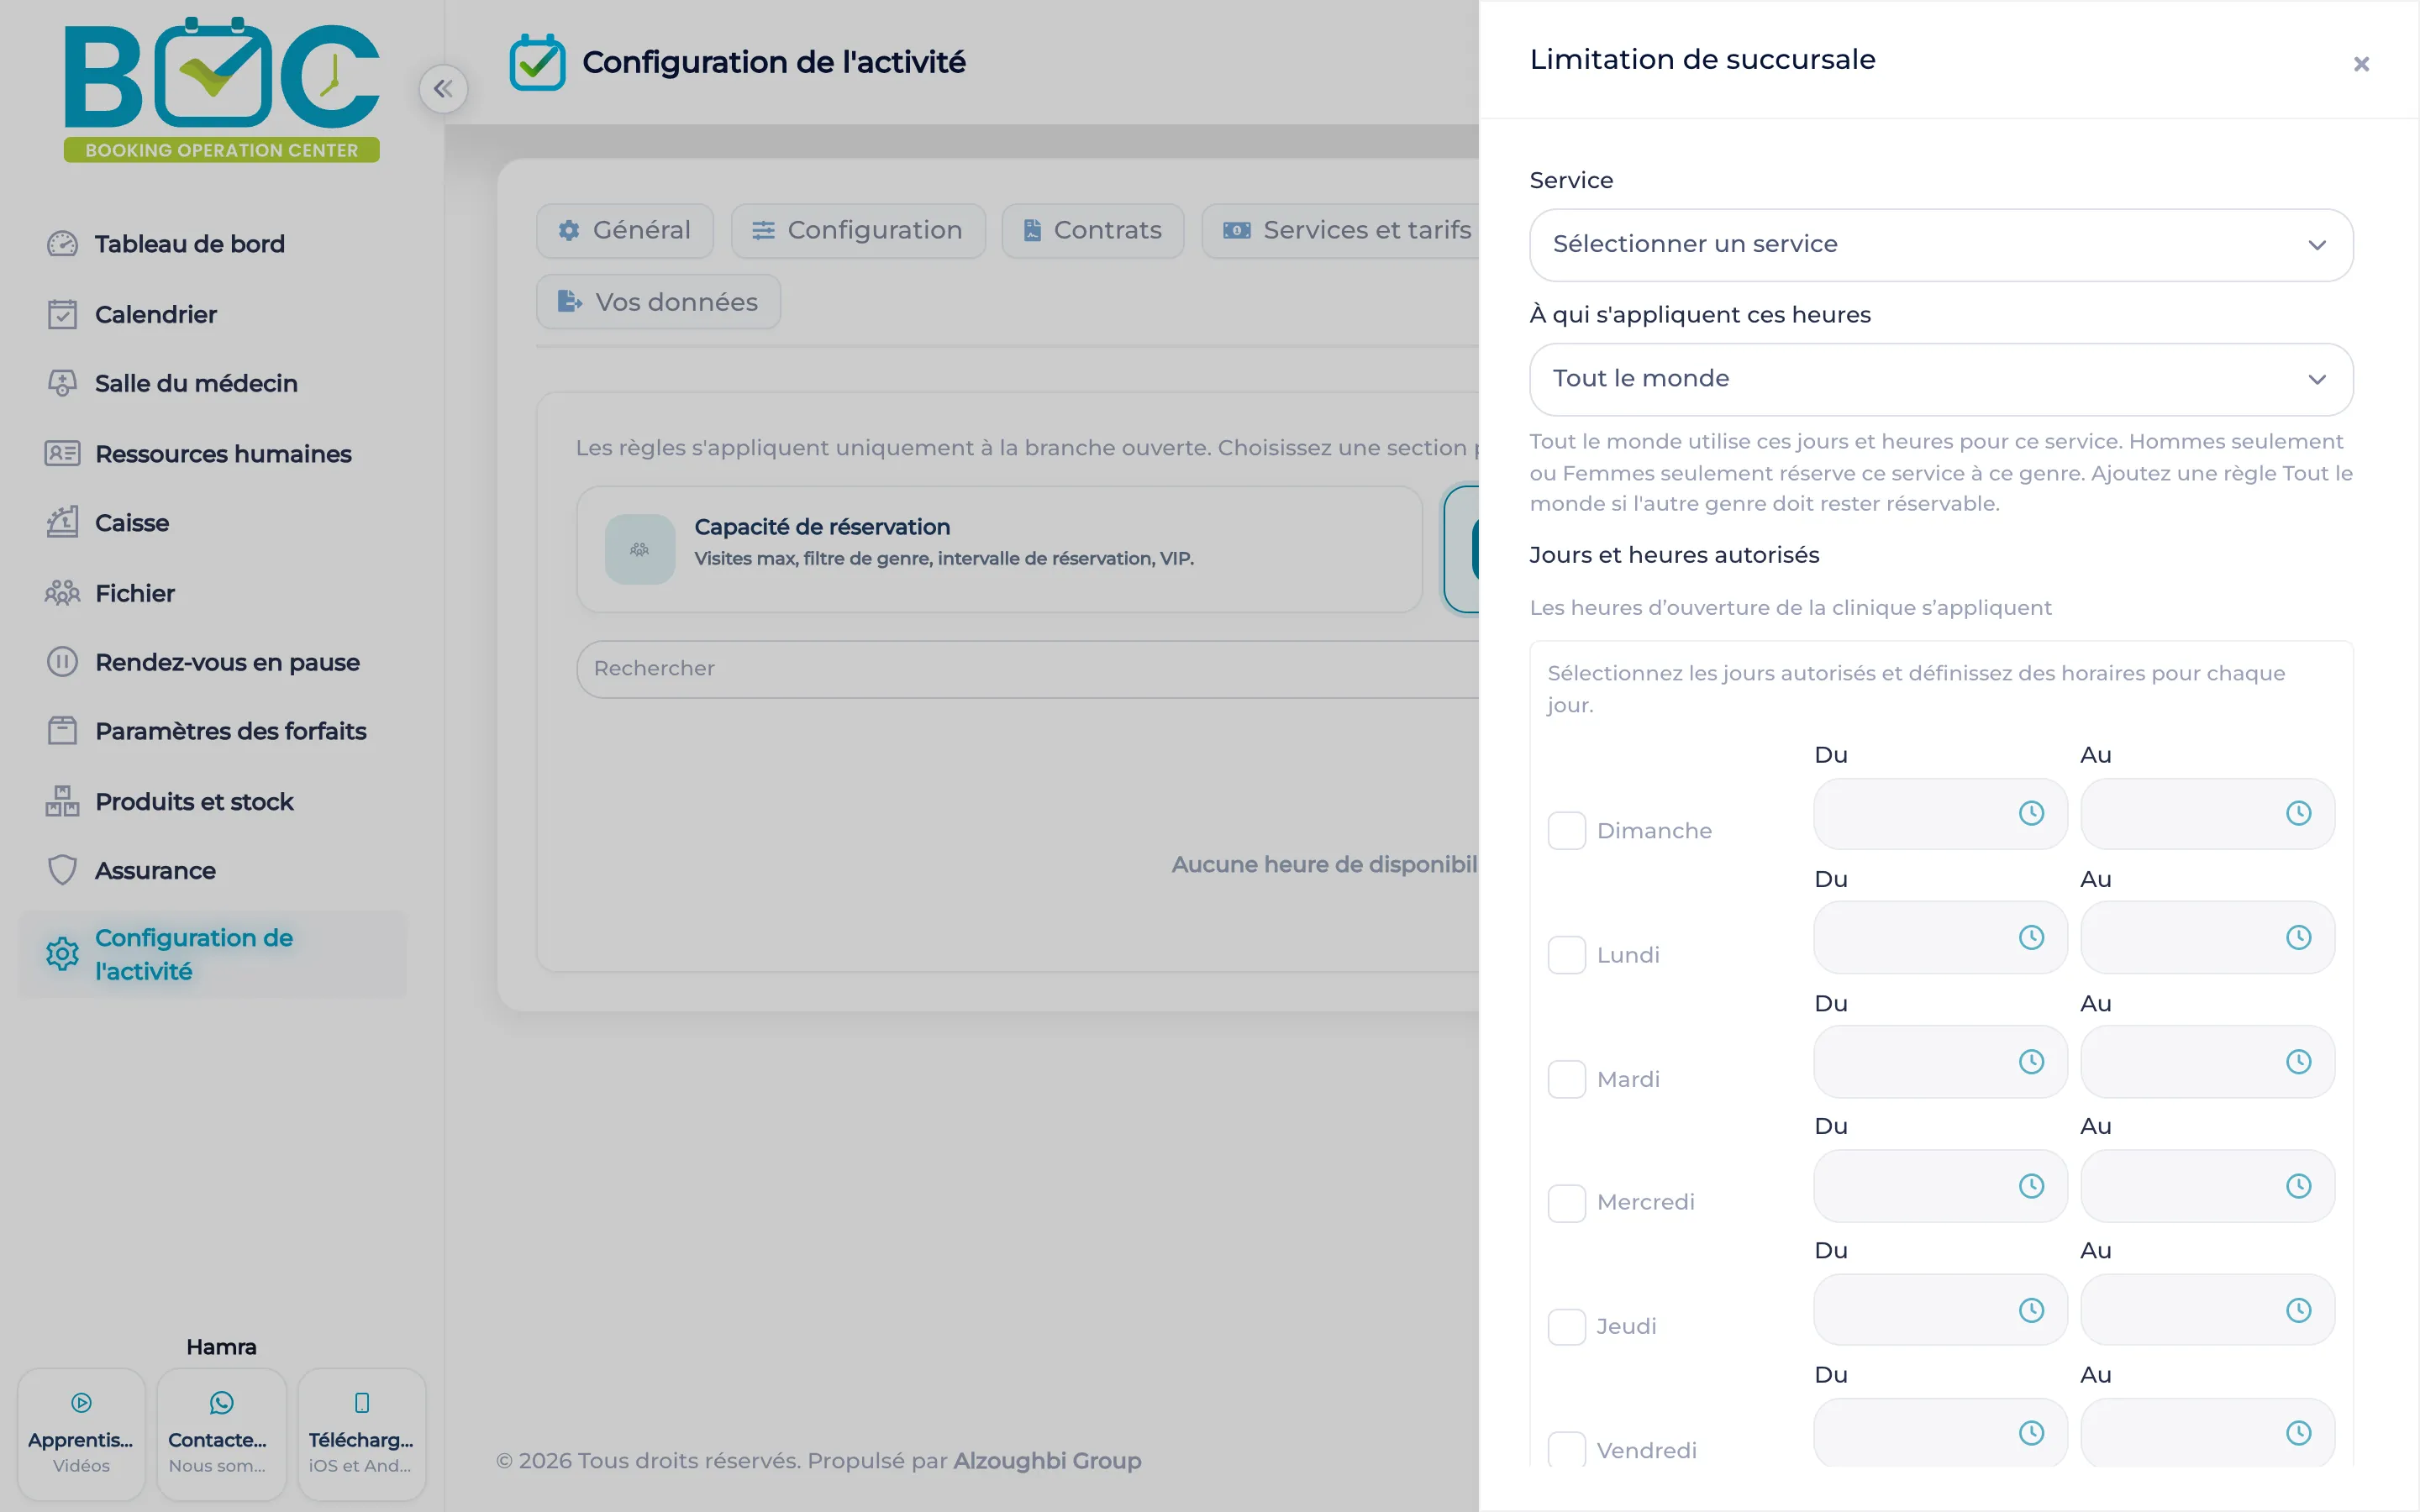This screenshot has height=1512, width=2420.
Task: Open the Calendrier calendar icon
Action: coord(62,314)
